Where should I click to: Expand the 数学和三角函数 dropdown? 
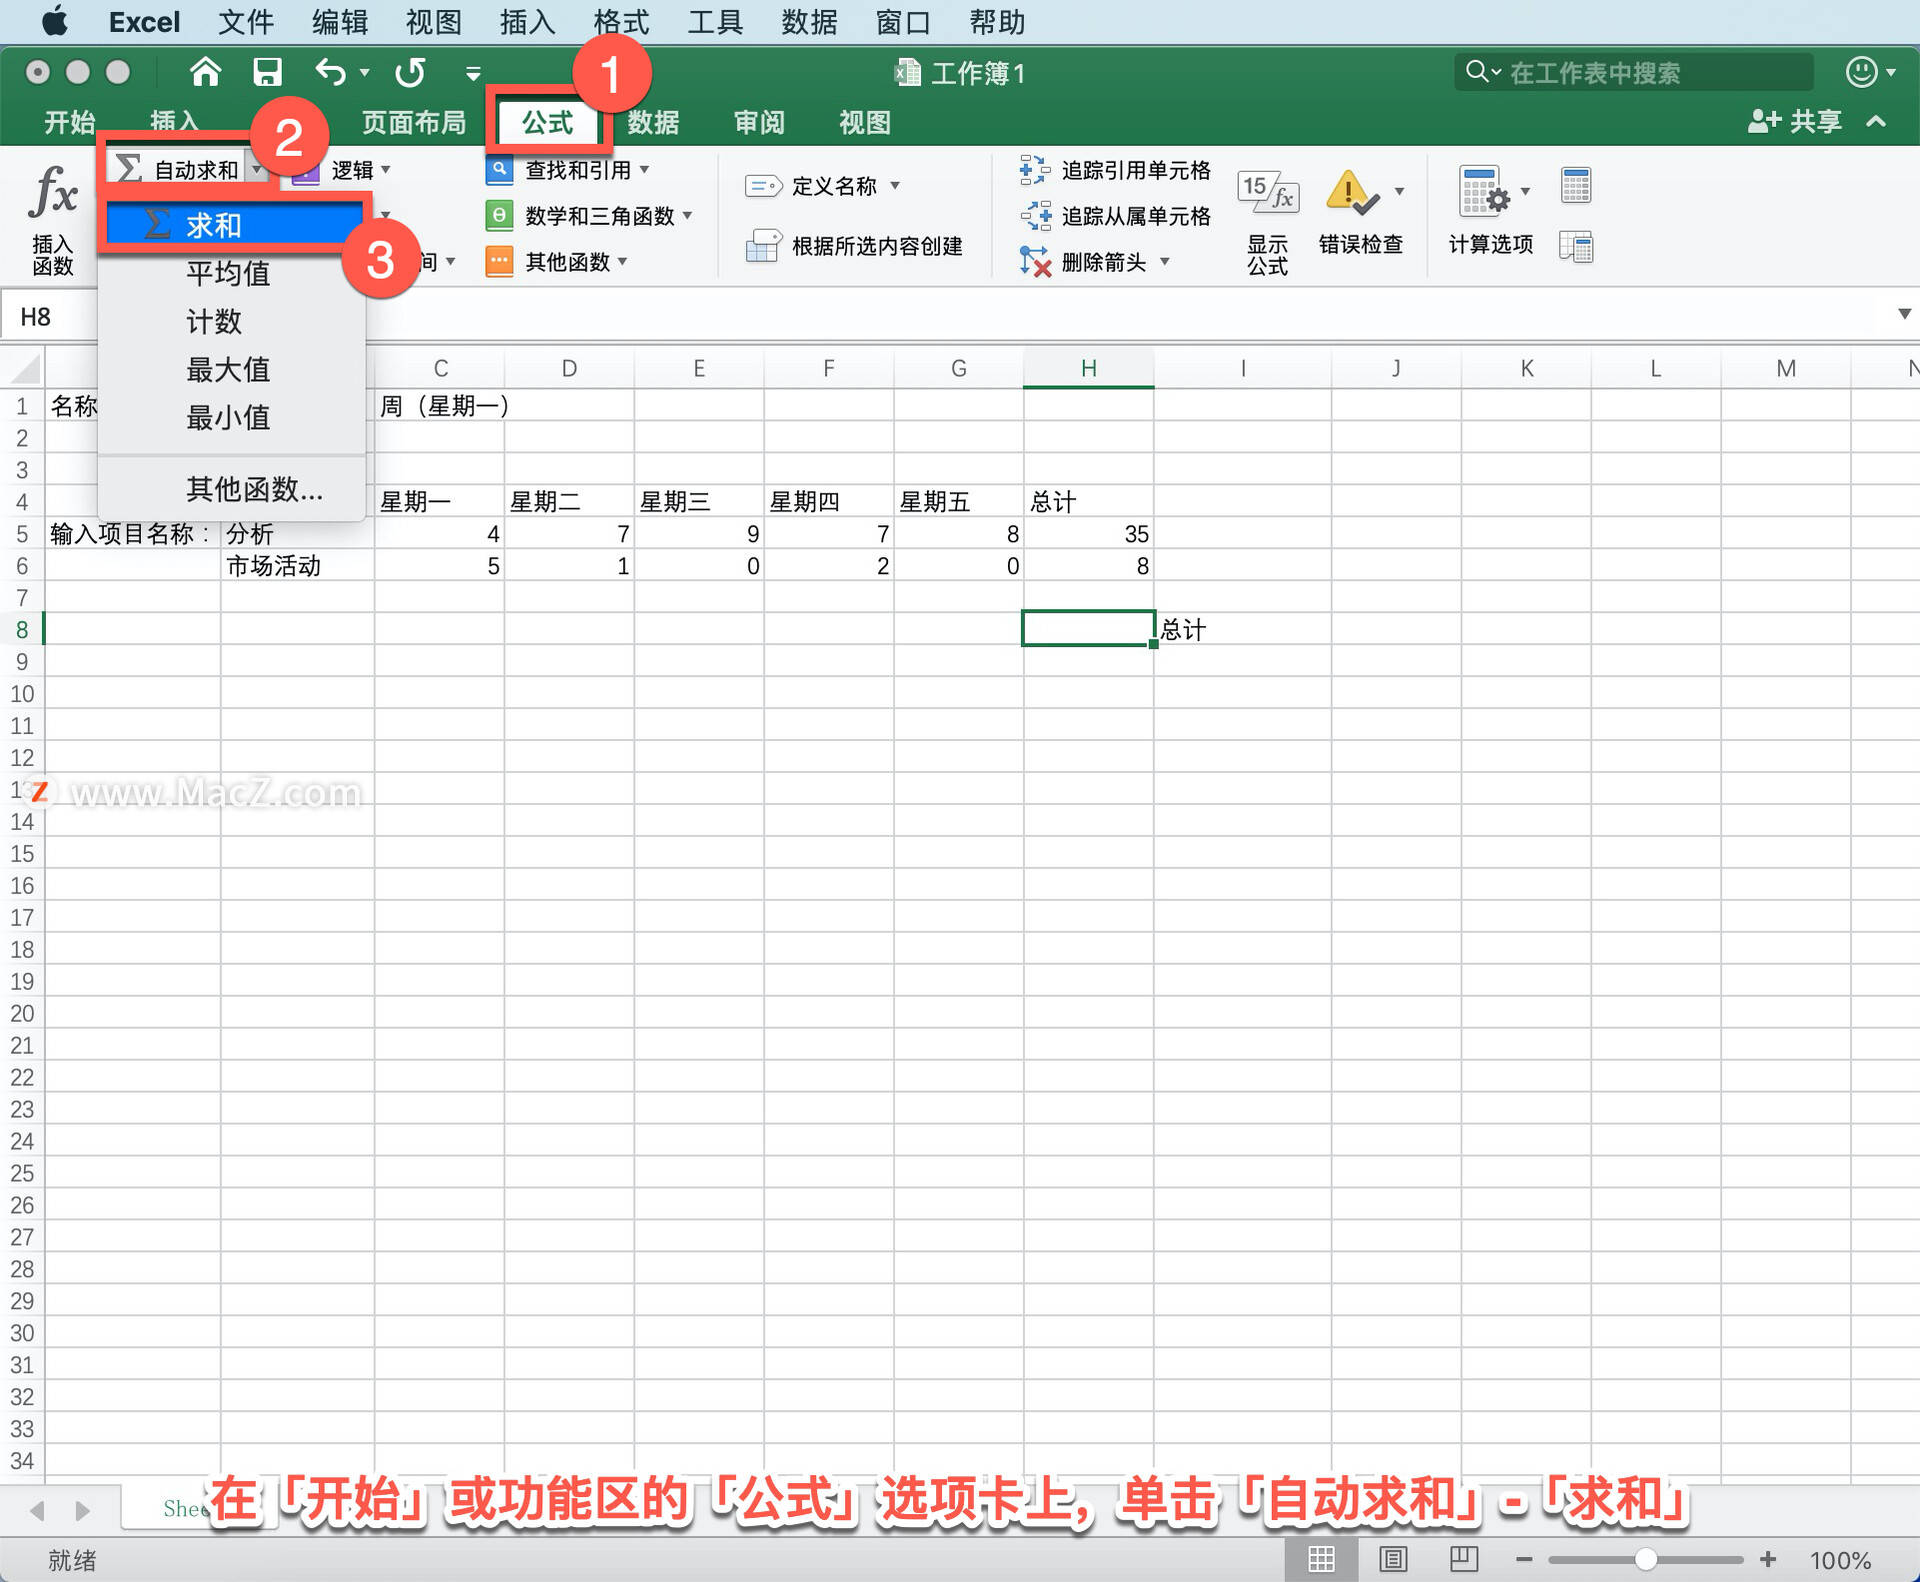[686, 215]
